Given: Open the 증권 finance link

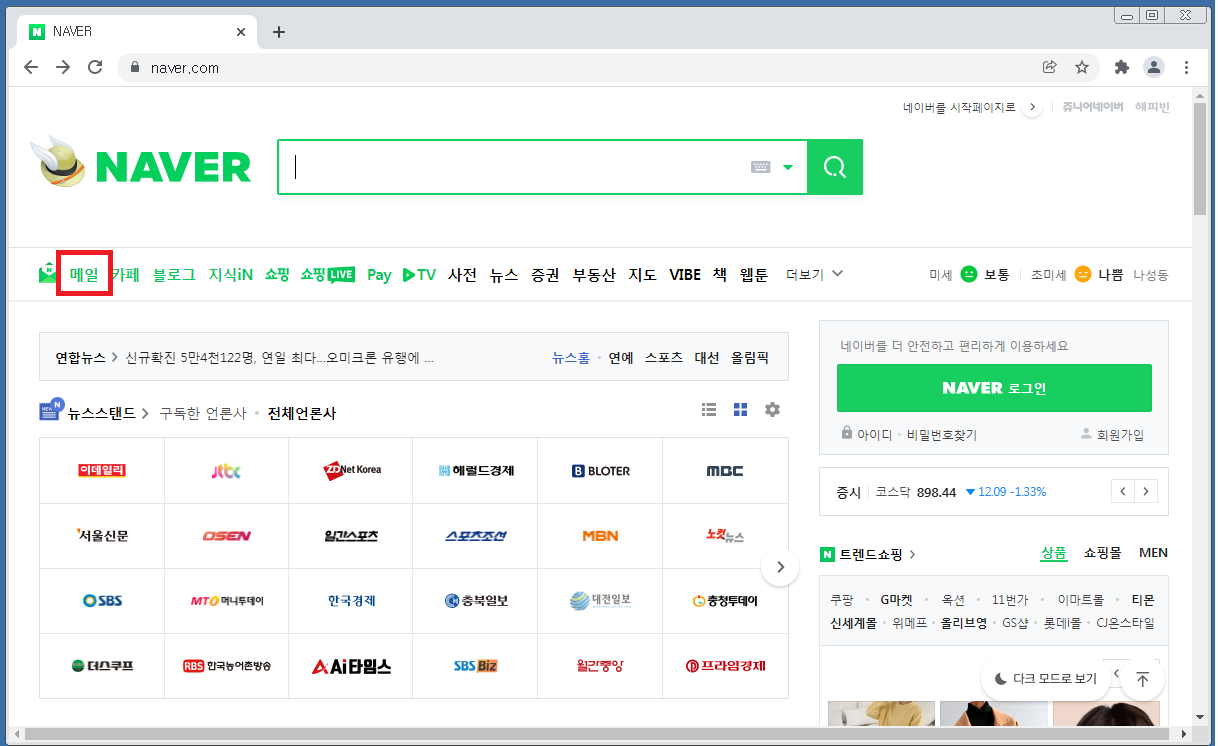Looking at the screenshot, I should (x=545, y=274).
